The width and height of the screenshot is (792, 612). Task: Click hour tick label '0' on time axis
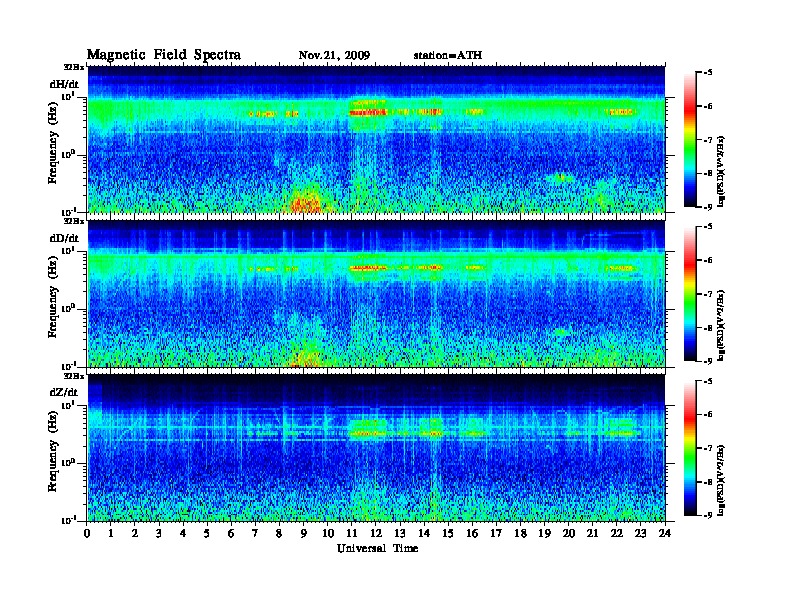click(87, 533)
